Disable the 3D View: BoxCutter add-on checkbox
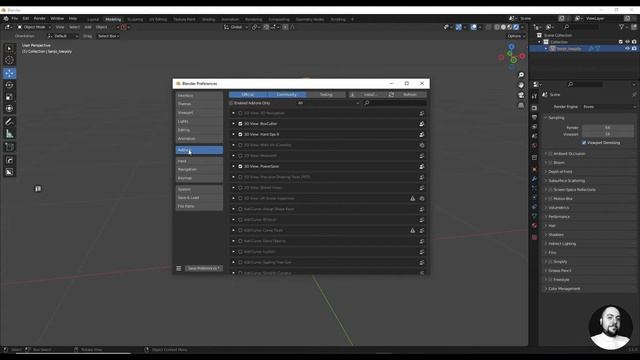The image size is (640, 360). (x=240, y=124)
